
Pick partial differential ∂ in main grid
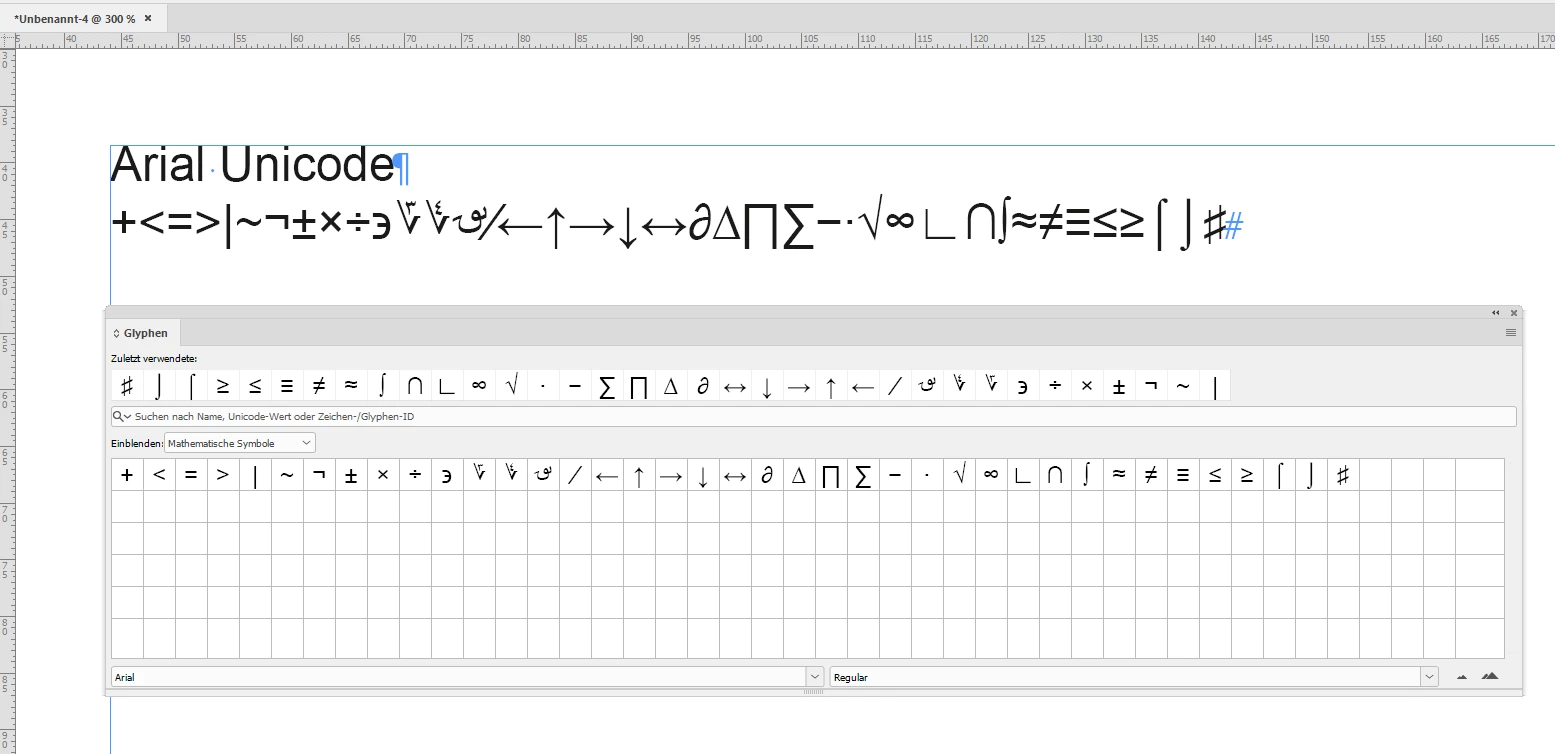point(767,475)
